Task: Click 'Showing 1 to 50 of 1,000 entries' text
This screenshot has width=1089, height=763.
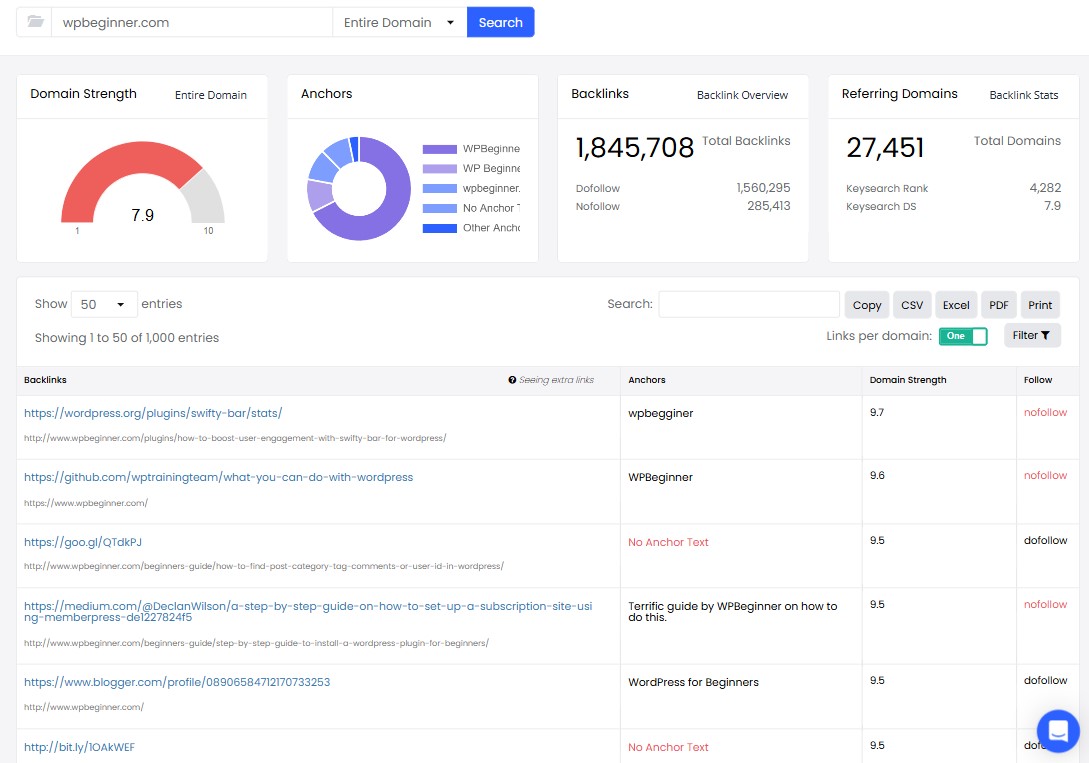Action: [126, 338]
